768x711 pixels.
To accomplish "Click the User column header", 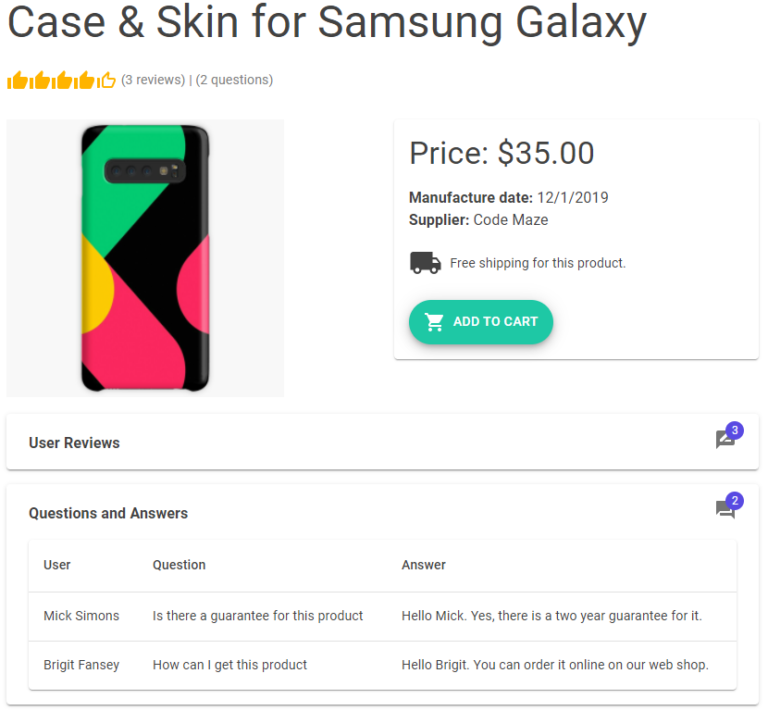I will pyautogui.click(x=57, y=565).
